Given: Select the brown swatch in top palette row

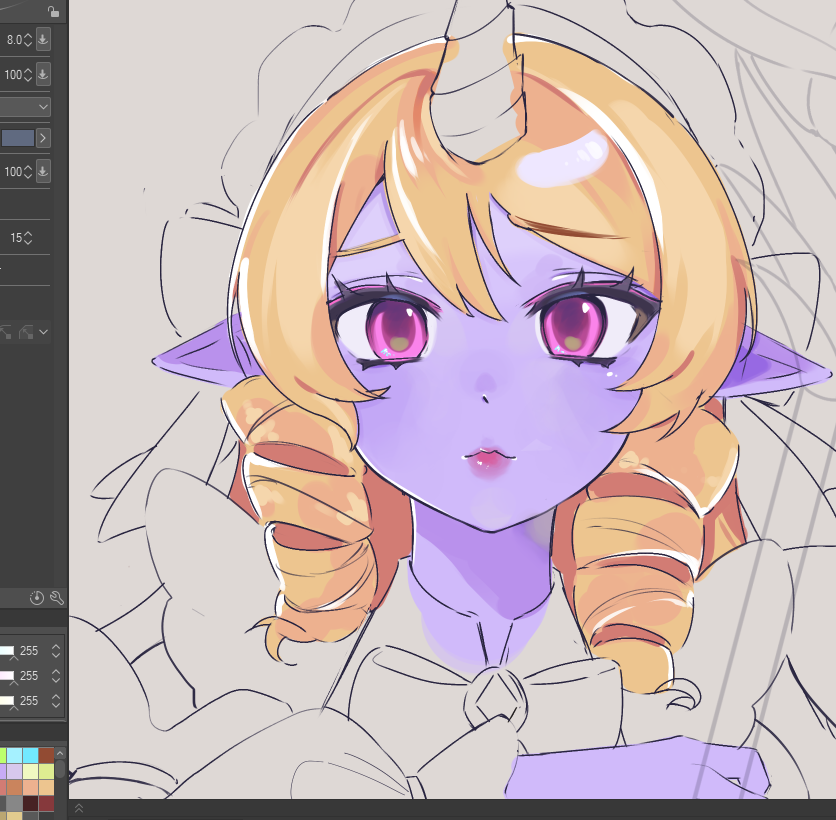Looking at the screenshot, I should pos(46,755).
